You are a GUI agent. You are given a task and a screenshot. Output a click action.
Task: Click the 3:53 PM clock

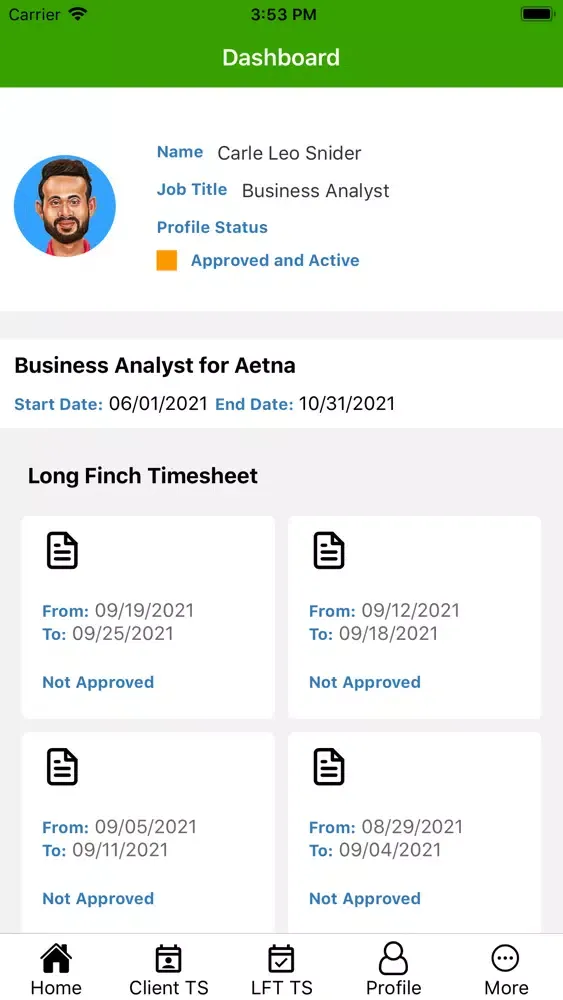click(283, 14)
